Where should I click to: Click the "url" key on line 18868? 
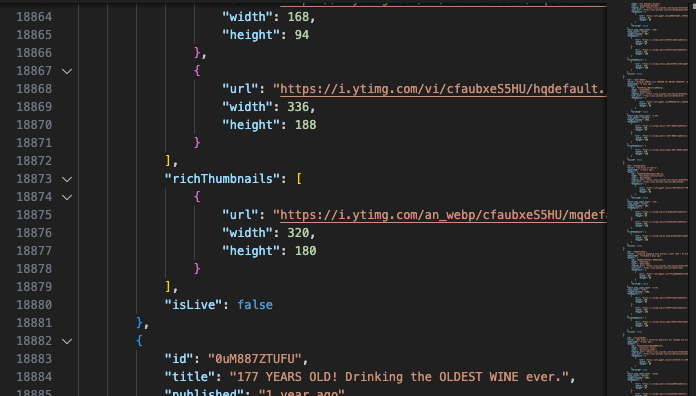tap(240, 89)
